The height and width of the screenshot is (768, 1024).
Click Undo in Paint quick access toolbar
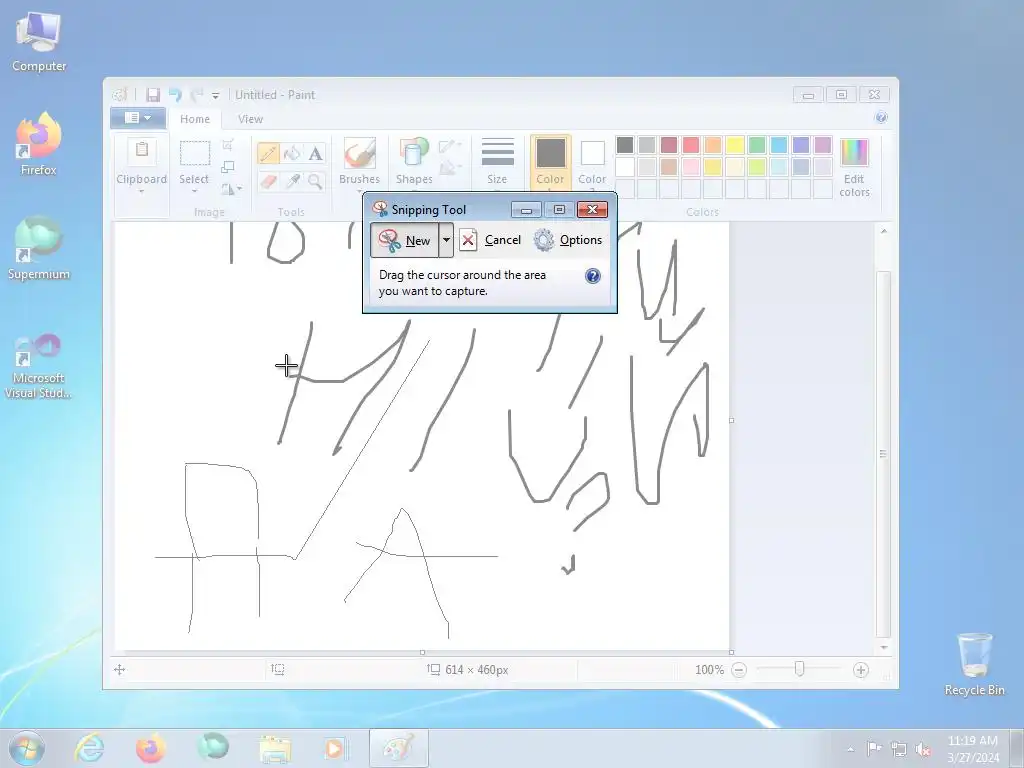pos(175,95)
